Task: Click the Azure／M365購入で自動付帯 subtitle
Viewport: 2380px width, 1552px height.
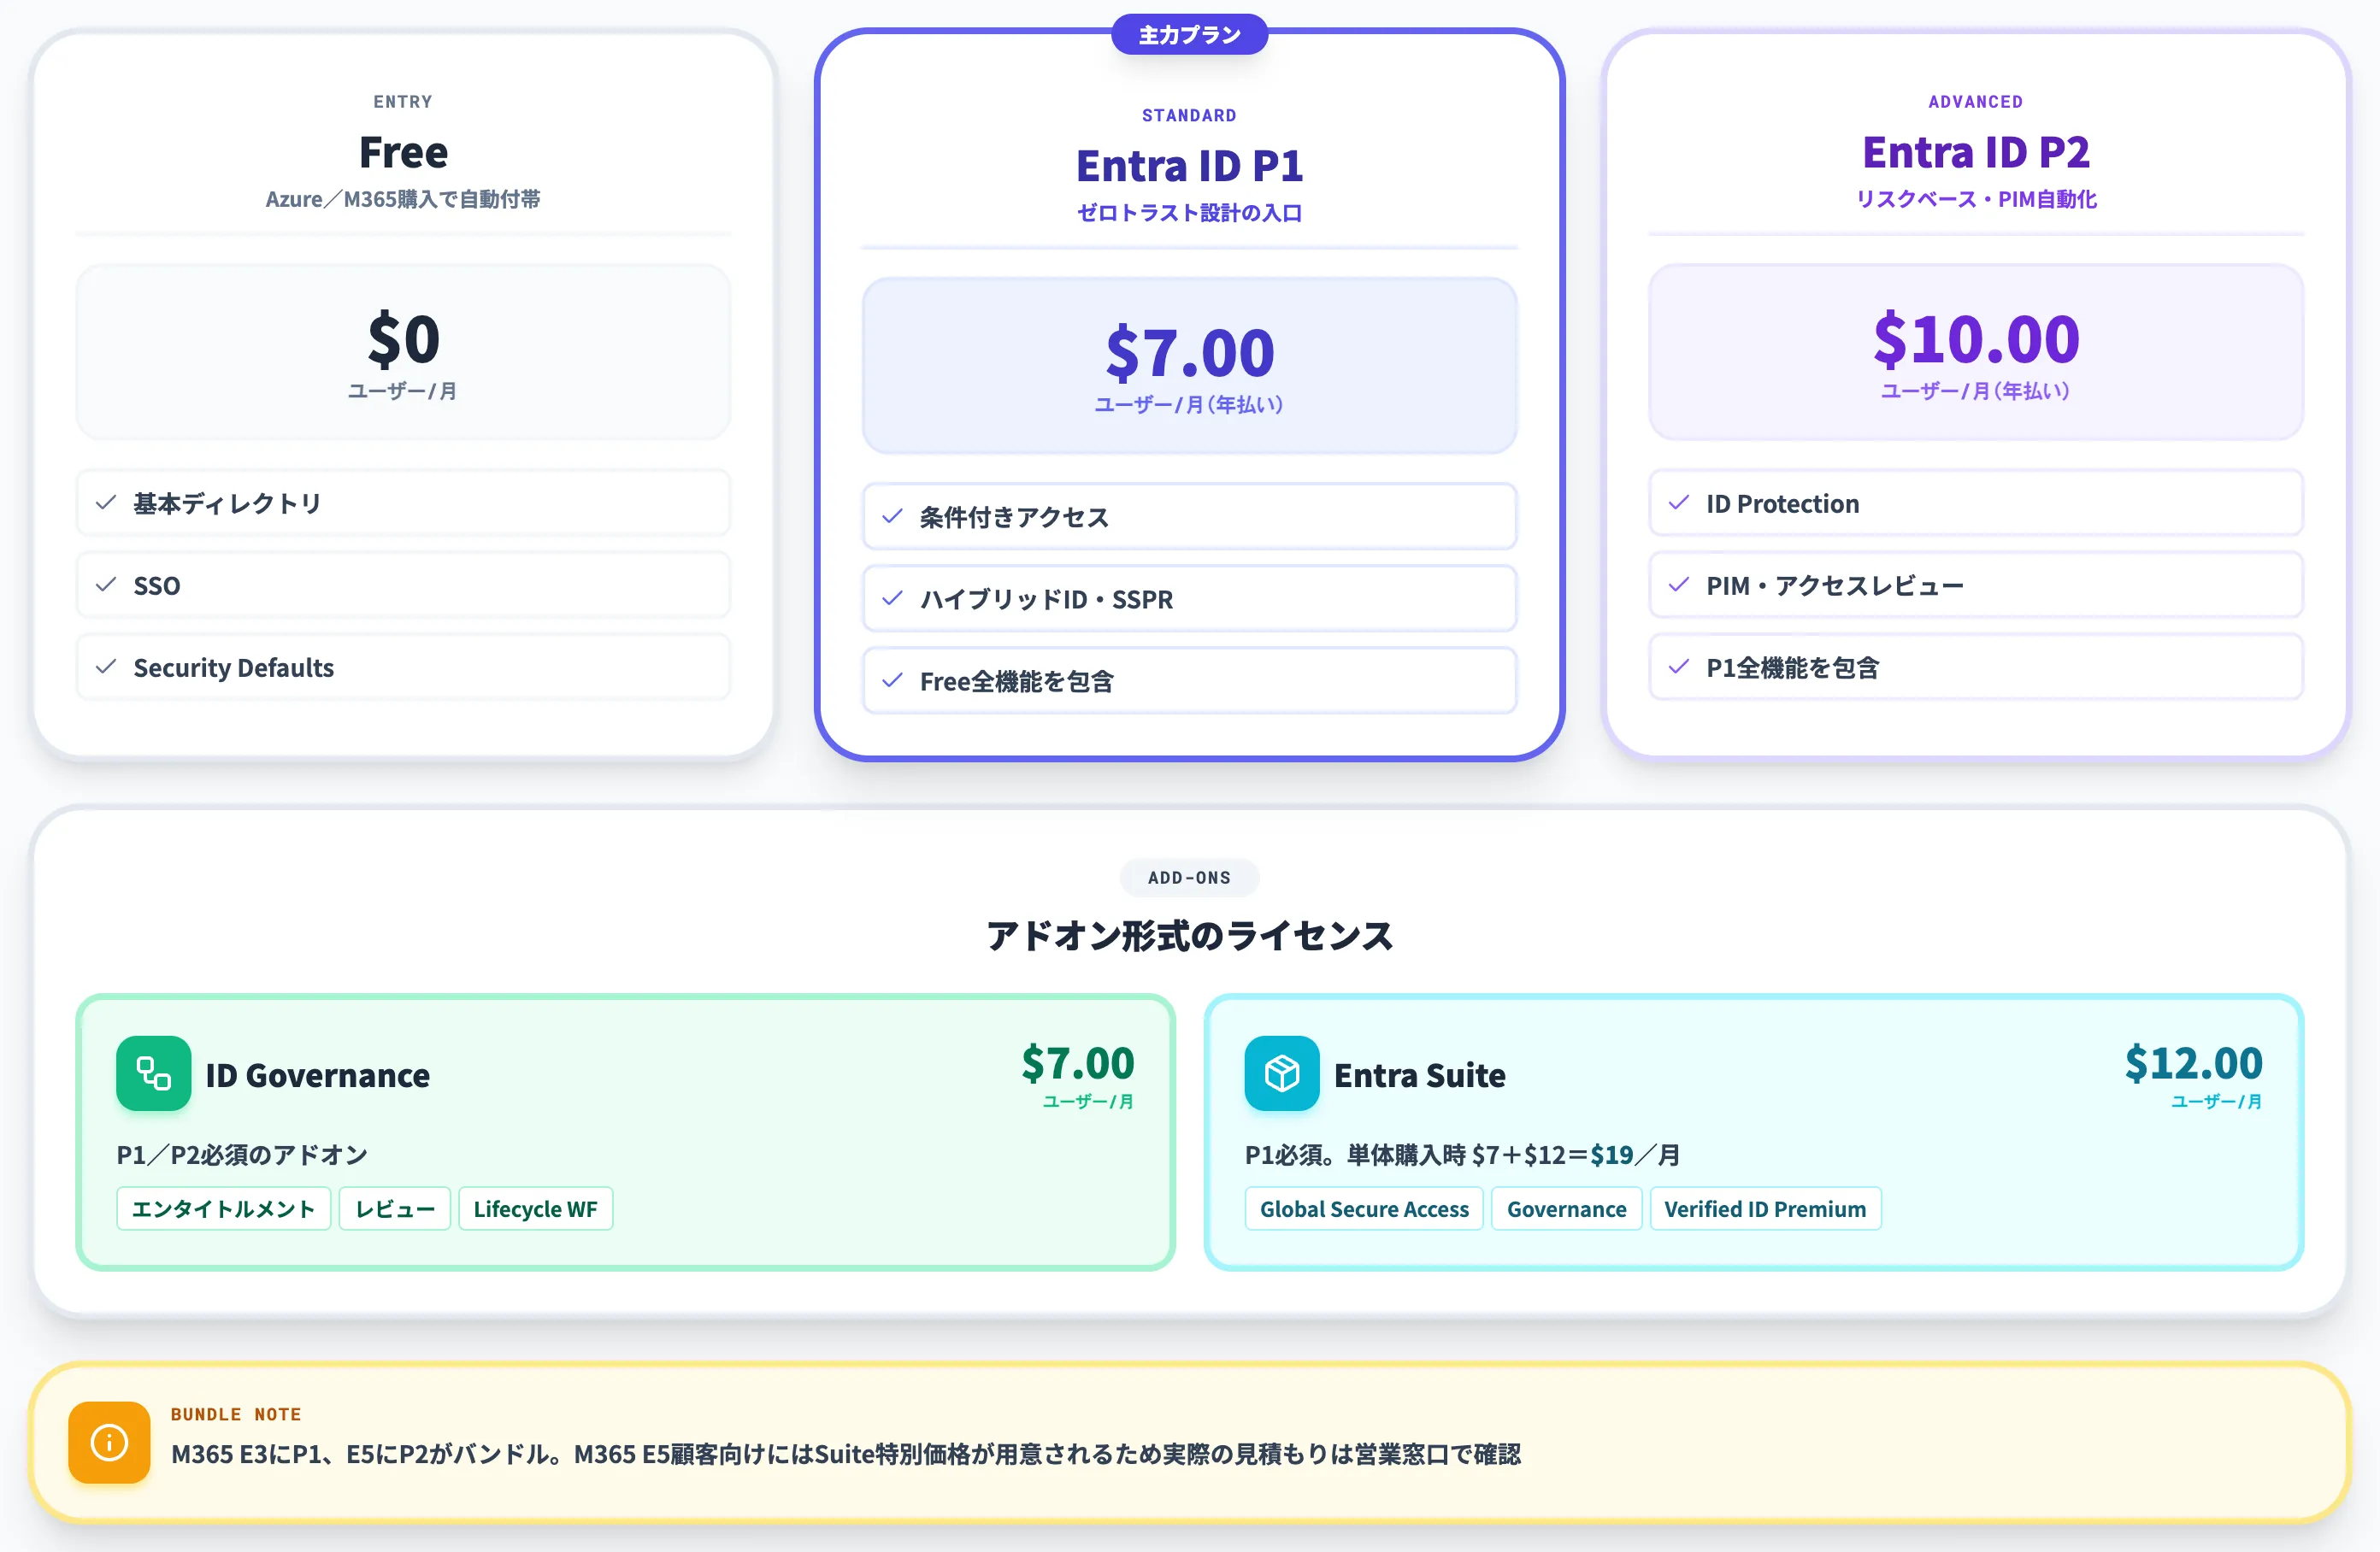Action: pyautogui.click(x=403, y=199)
